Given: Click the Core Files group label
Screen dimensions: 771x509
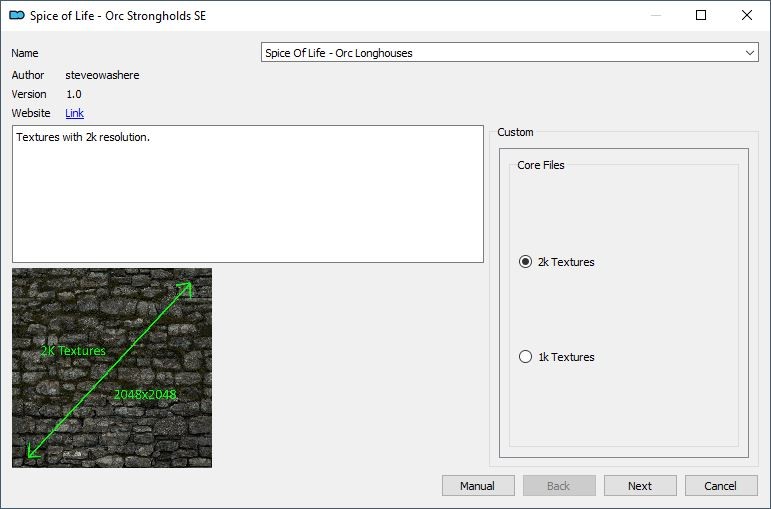Looking at the screenshot, I should (541, 165).
